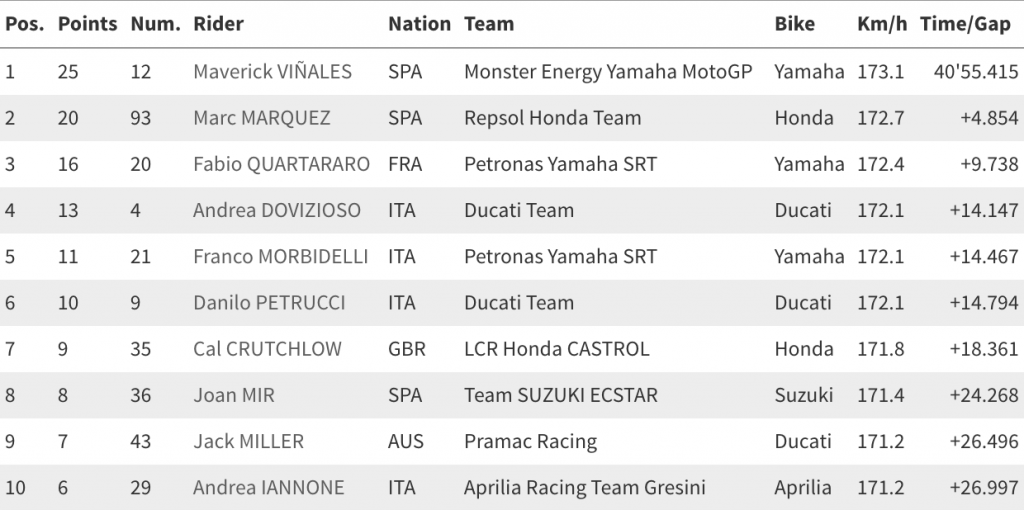The width and height of the screenshot is (1024, 510).
Task: Click the Time/Gap column header
Action: tap(965, 24)
